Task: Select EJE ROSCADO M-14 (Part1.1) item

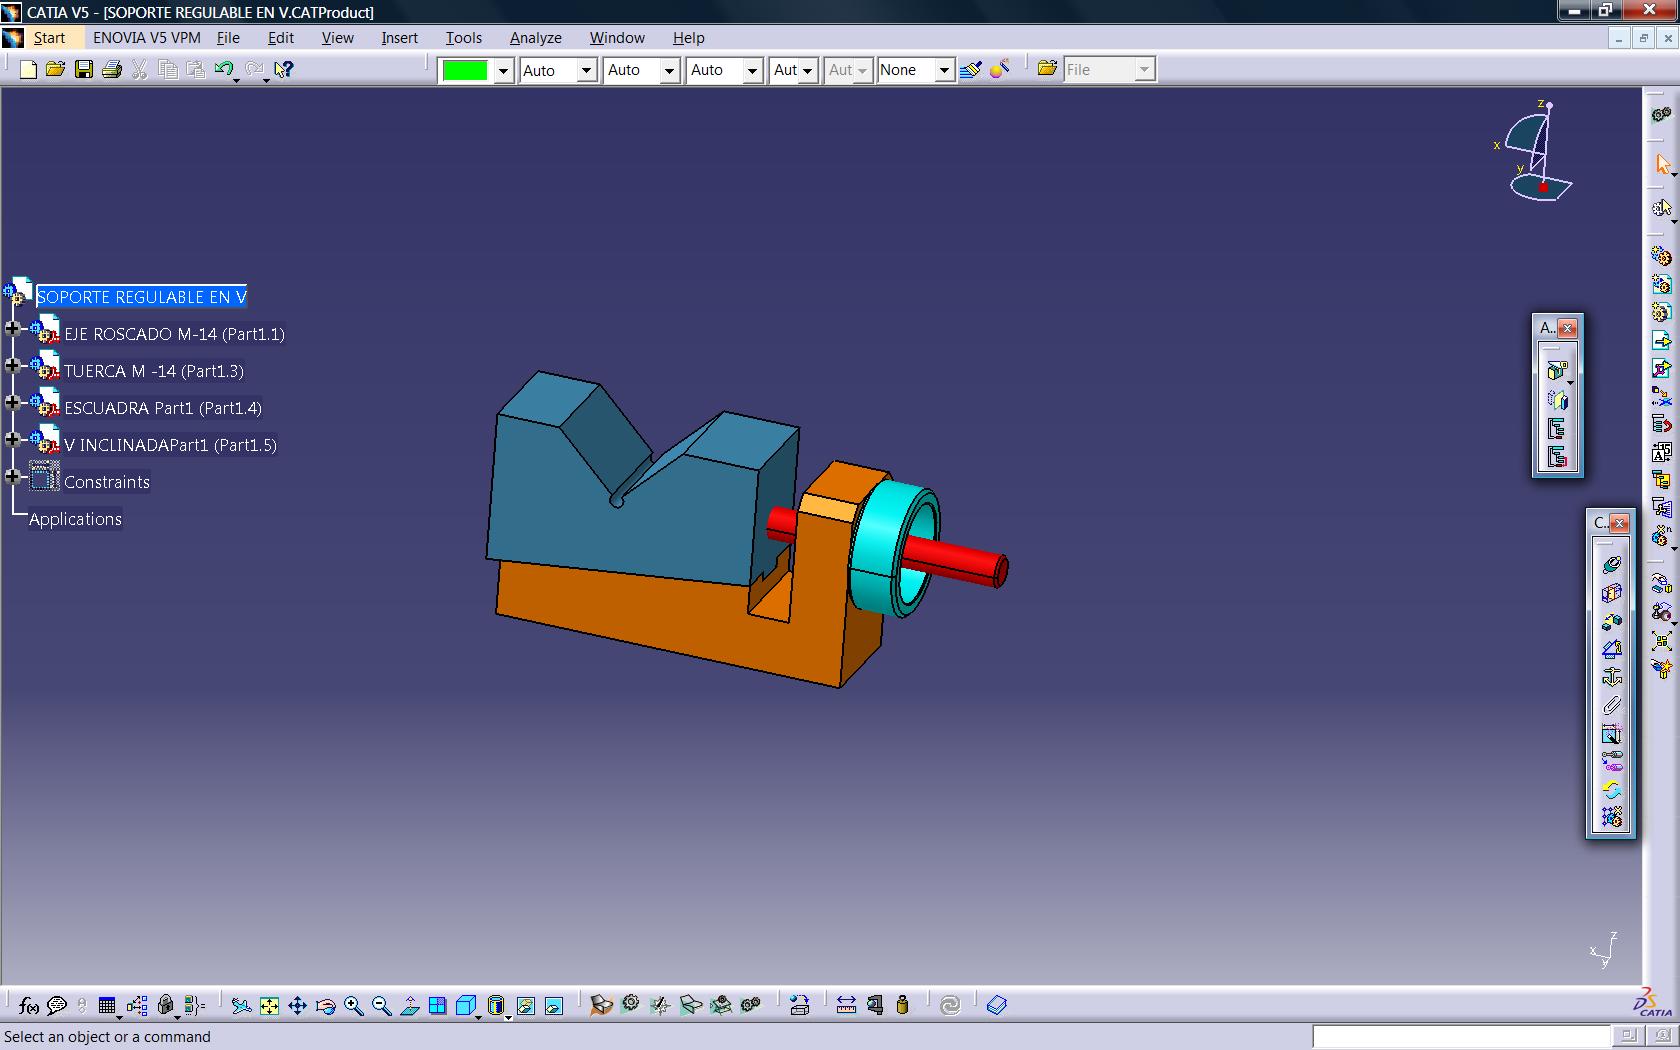Action: point(174,334)
